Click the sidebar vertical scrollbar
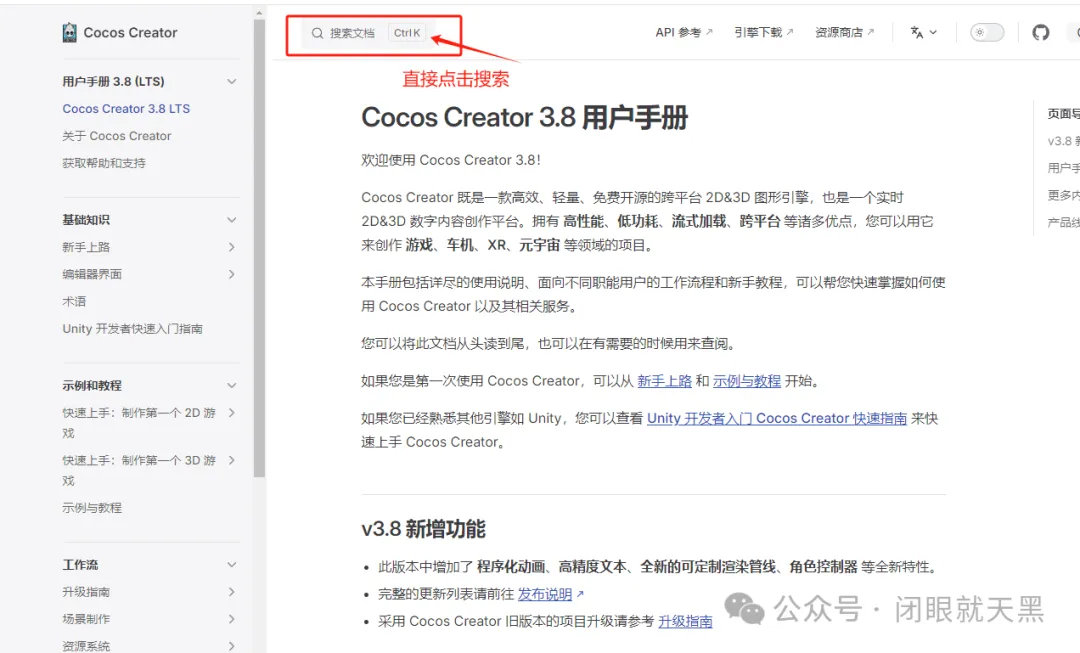1080x653 pixels. [259, 248]
